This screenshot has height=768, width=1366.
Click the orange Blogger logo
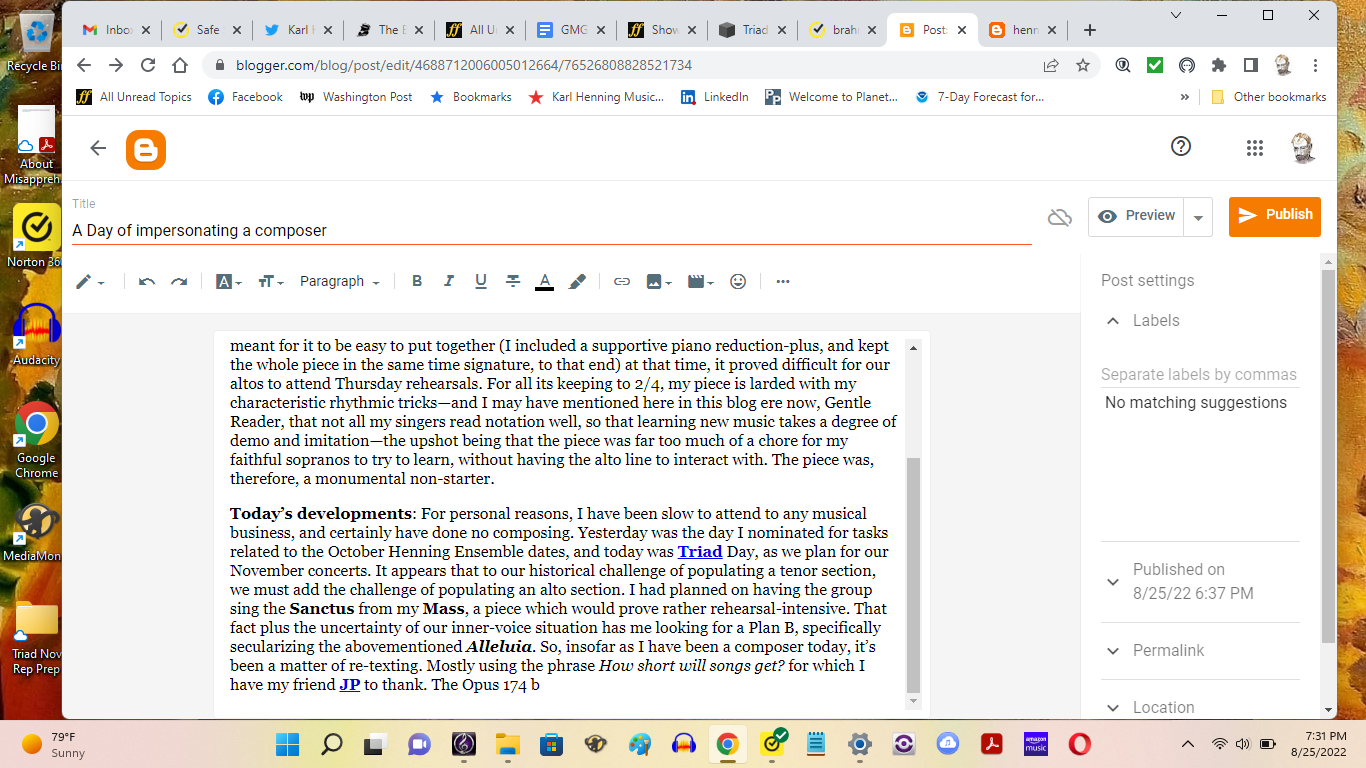coord(146,150)
